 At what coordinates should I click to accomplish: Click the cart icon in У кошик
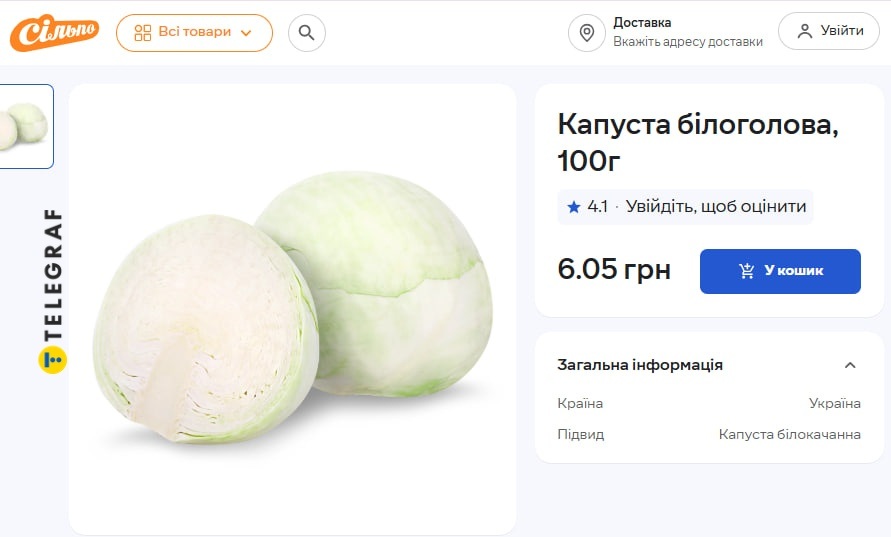pos(747,271)
